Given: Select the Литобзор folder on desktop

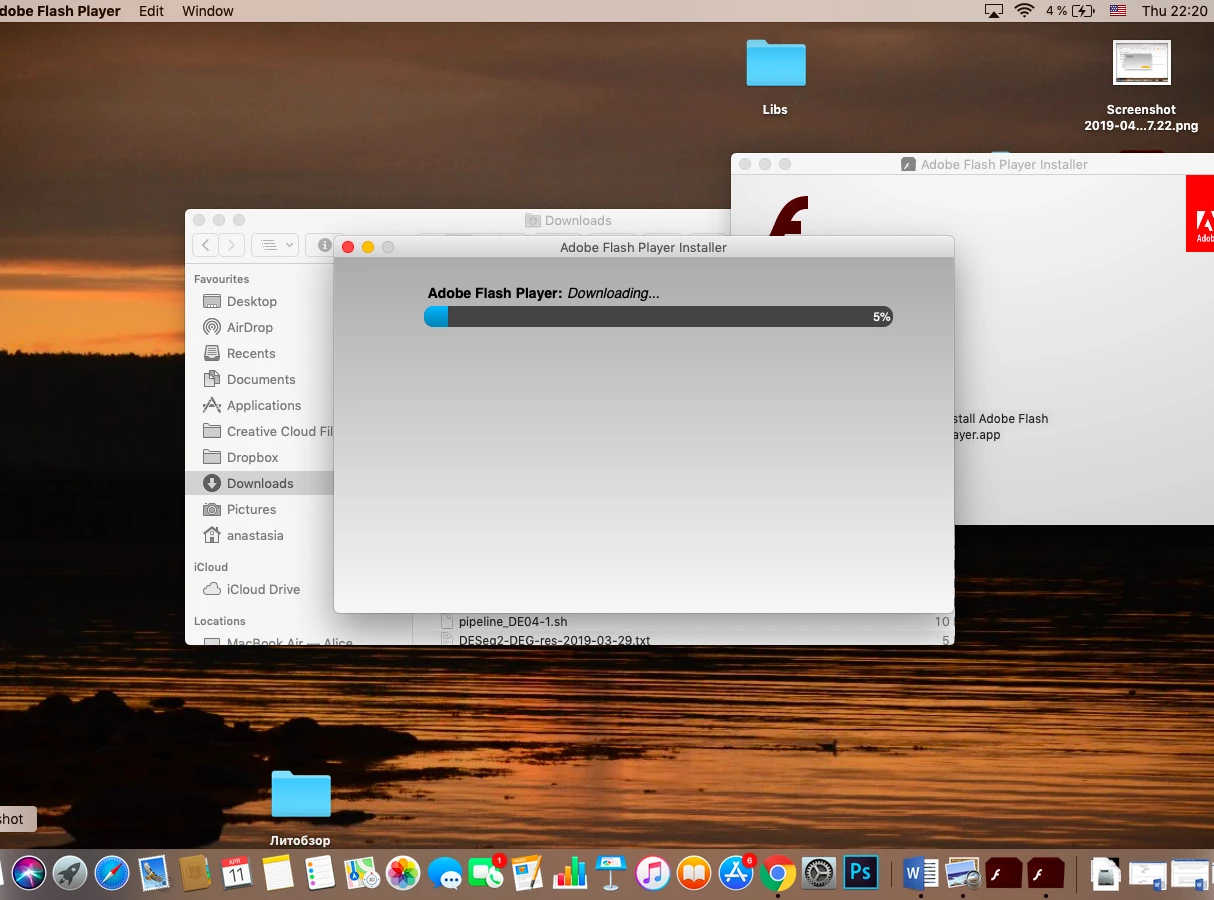Looking at the screenshot, I should click(300, 808).
